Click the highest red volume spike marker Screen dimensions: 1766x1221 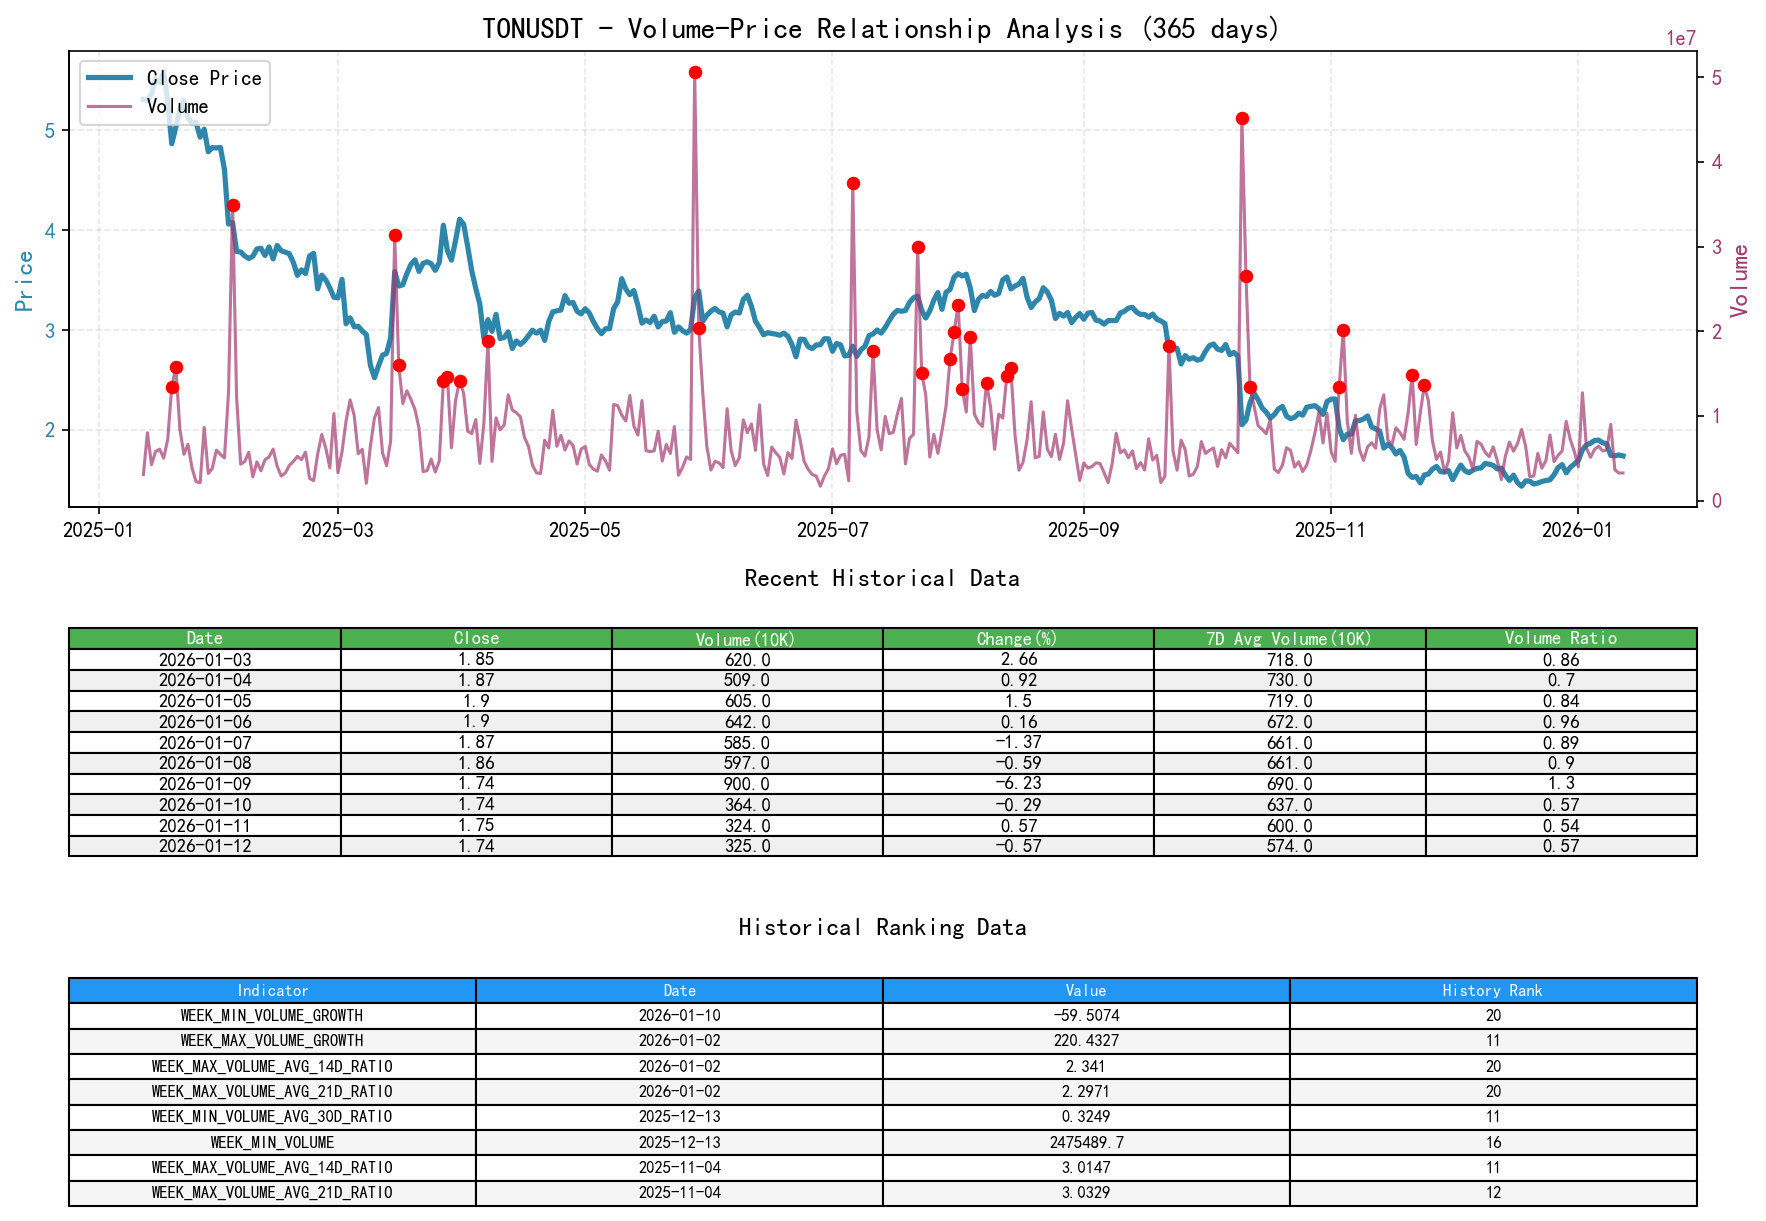tap(695, 71)
